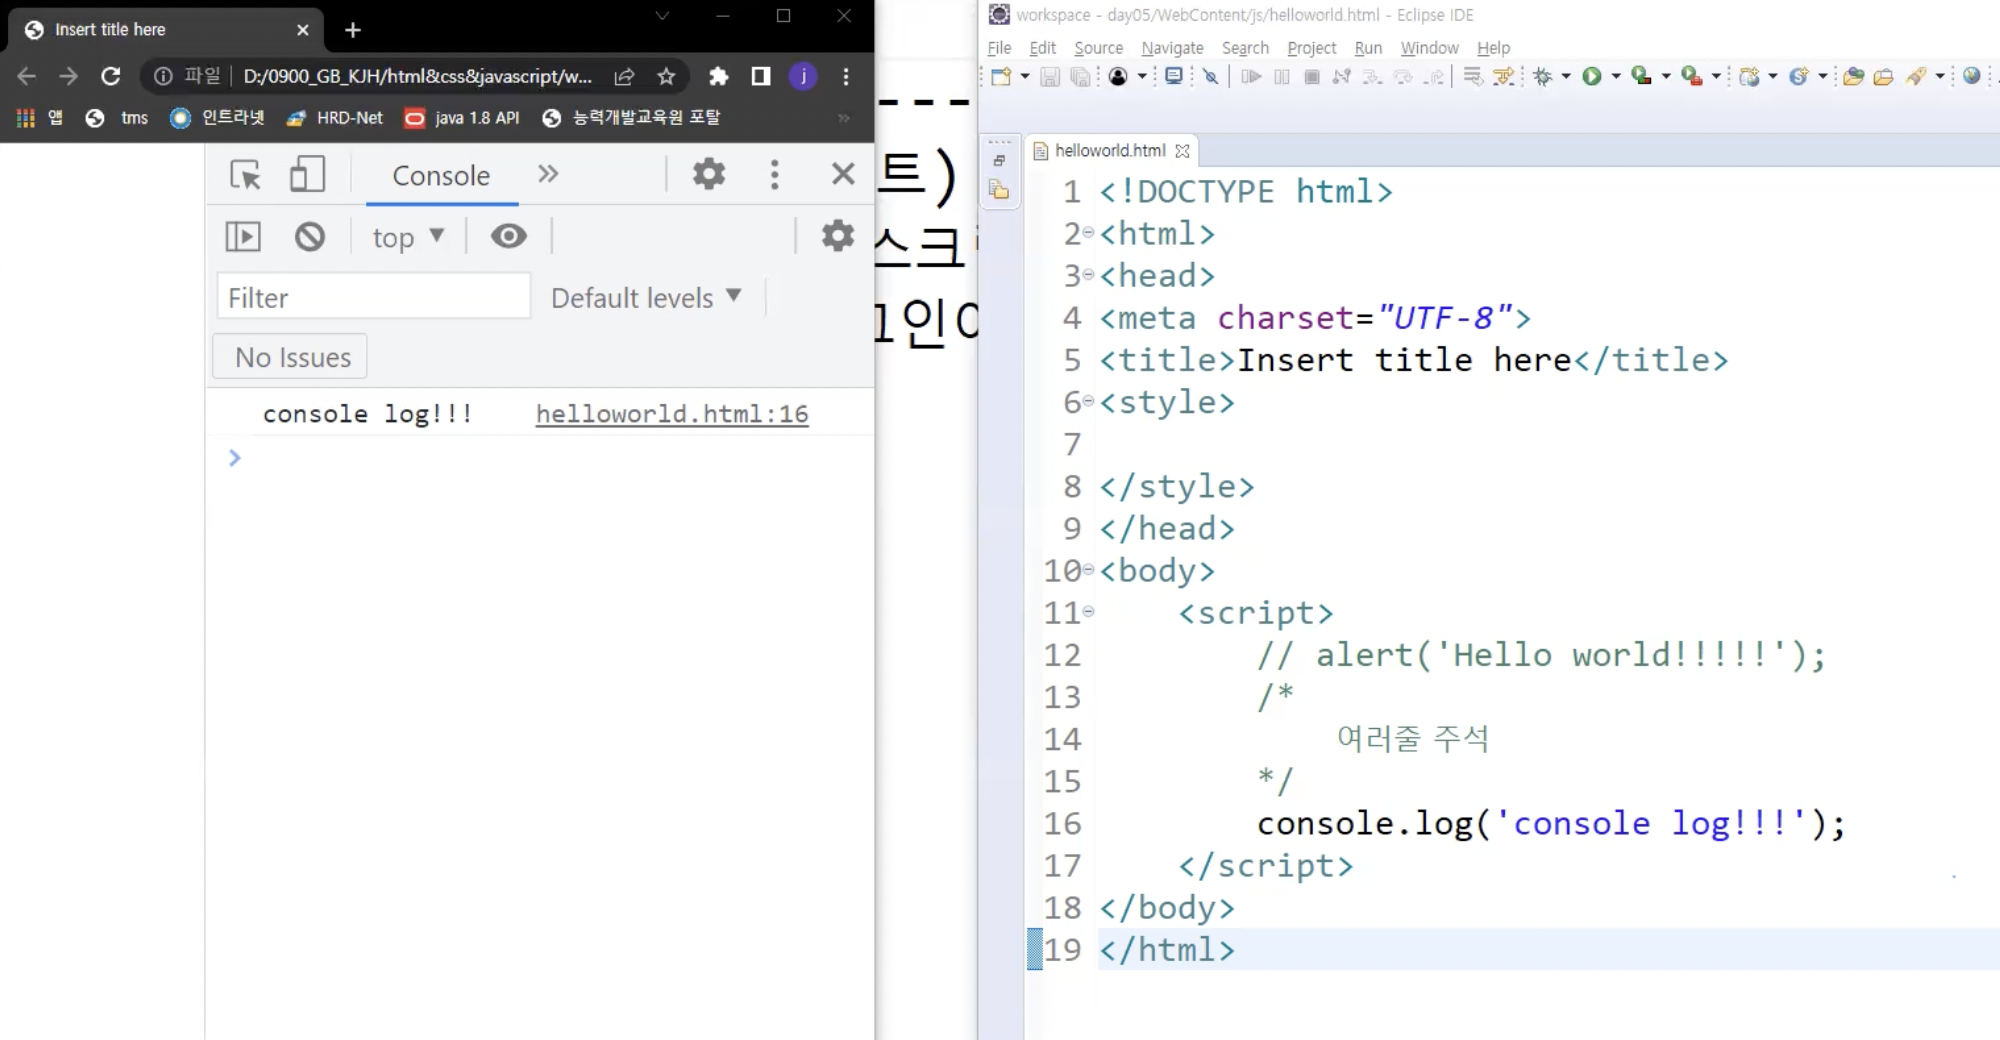Select the helloworld.html editor tab
This screenshot has height=1040, width=2000.
point(1110,150)
